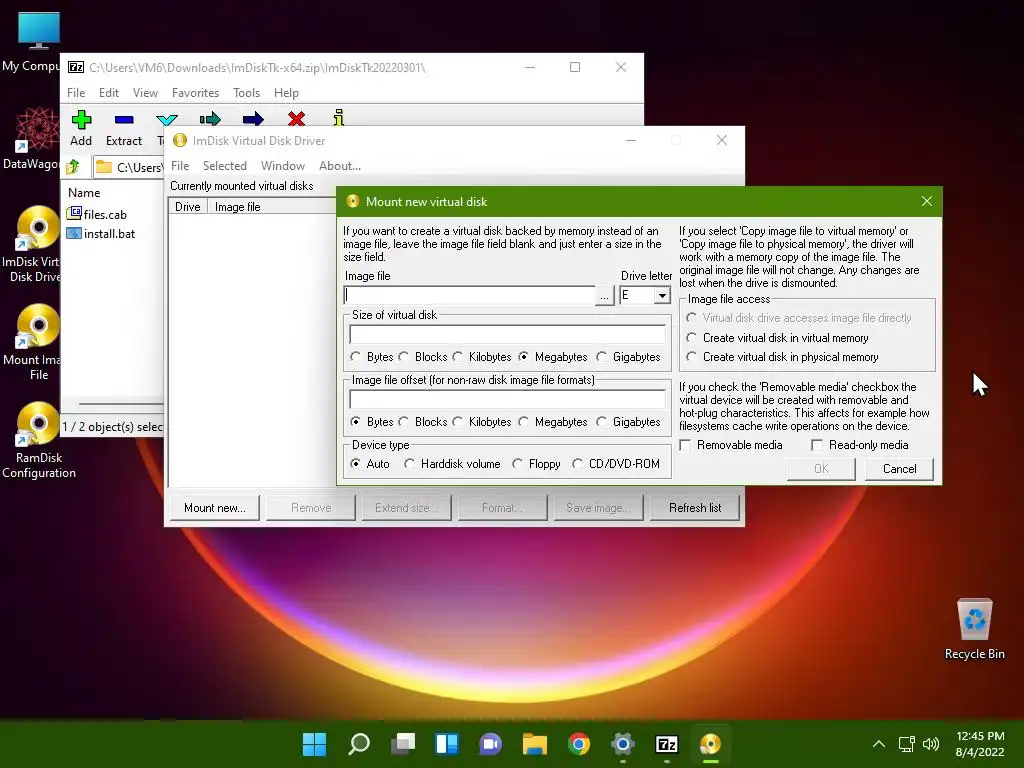Image resolution: width=1024 pixels, height=768 pixels.
Task: Open the Drive letter dropdown
Action: click(662, 295)
